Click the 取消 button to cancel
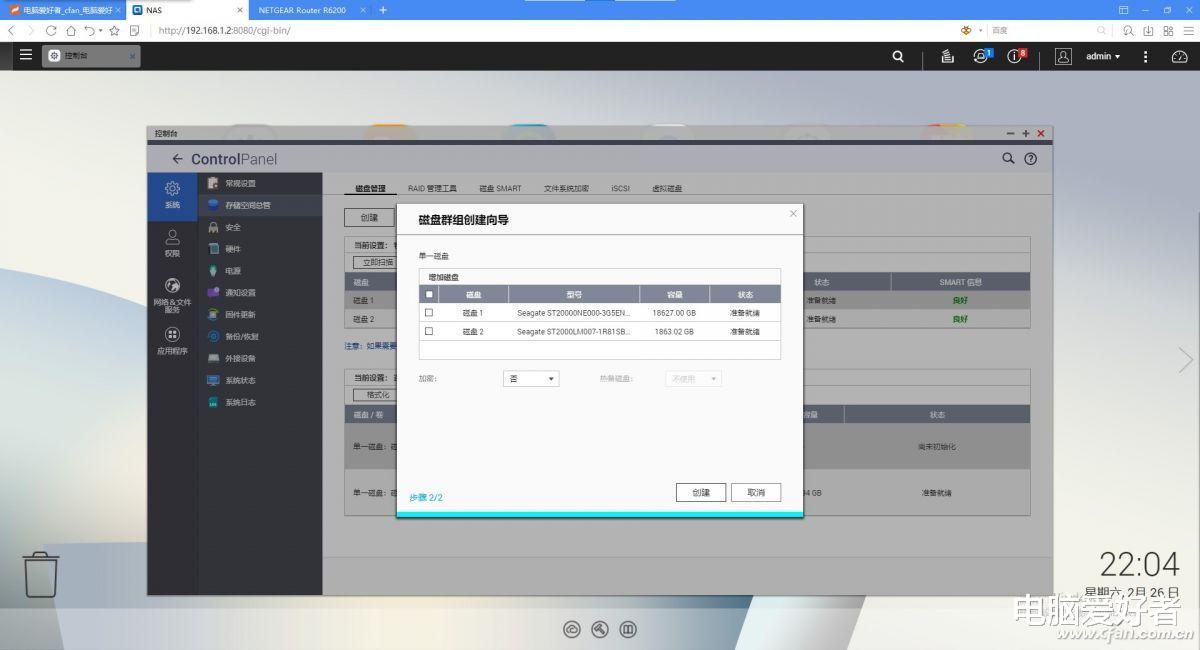This screenshot has width=1200, height=650. (755, 492)
